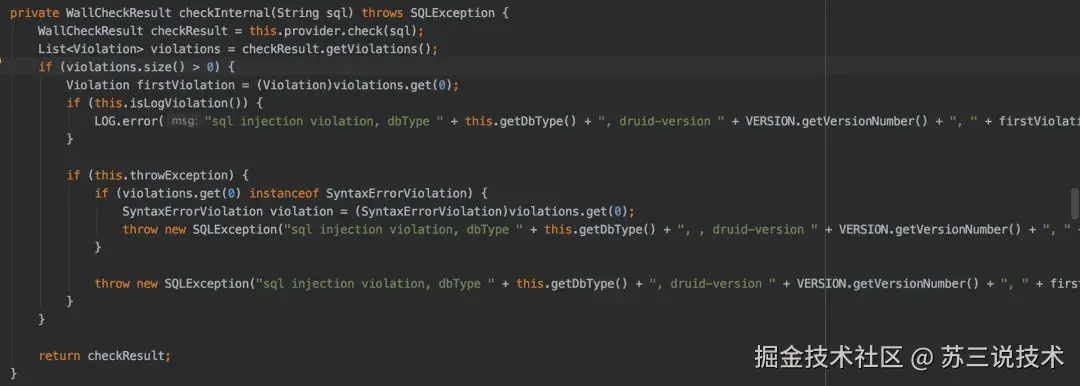Click the 'private' keyword in the method signature
The width and height of the screenshot is (1080, 386).
pyautogui.click(x=34, y=13)
